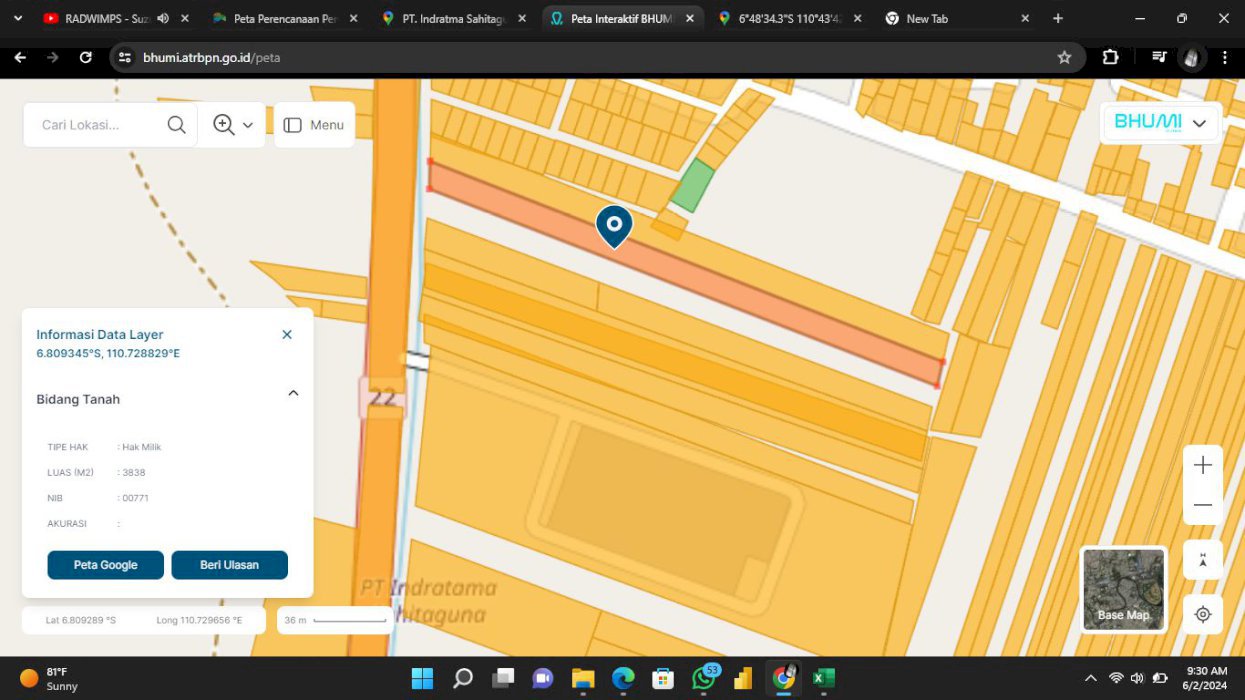Close the Informasi Data Layer panel
1245x700 pixels.
click(x=287, y=335)
